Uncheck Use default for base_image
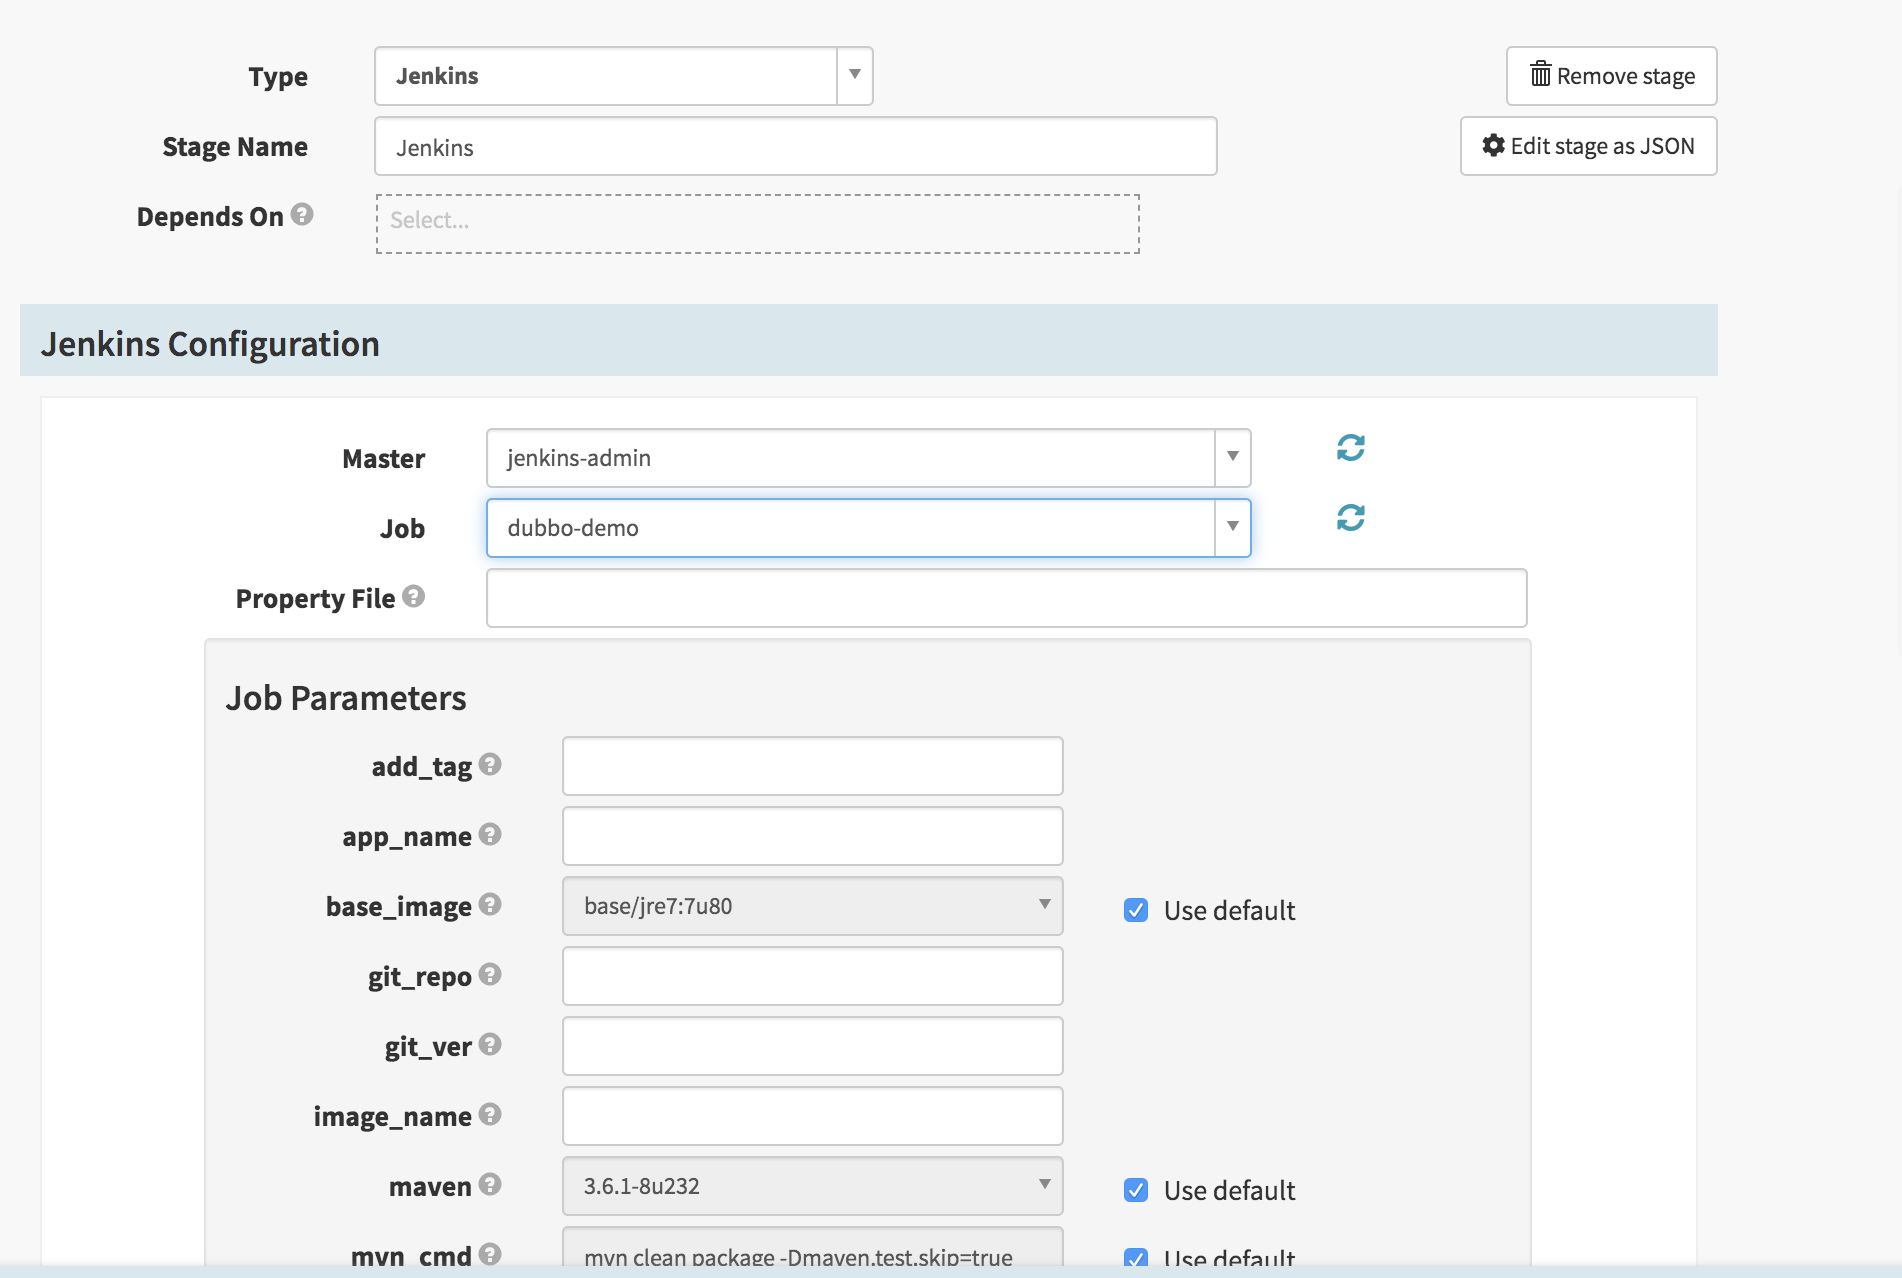Image resolution: width=1902 pixels, height=1278 pixels. (1136, 910)
